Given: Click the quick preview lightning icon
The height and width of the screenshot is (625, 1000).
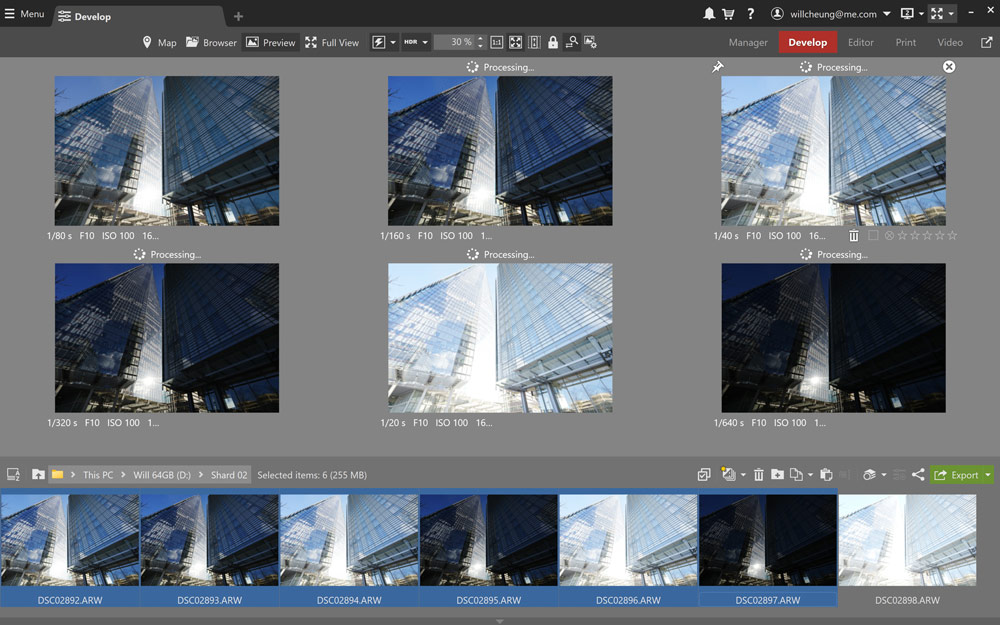Looking at the screenshot, I should click(379, 42).
